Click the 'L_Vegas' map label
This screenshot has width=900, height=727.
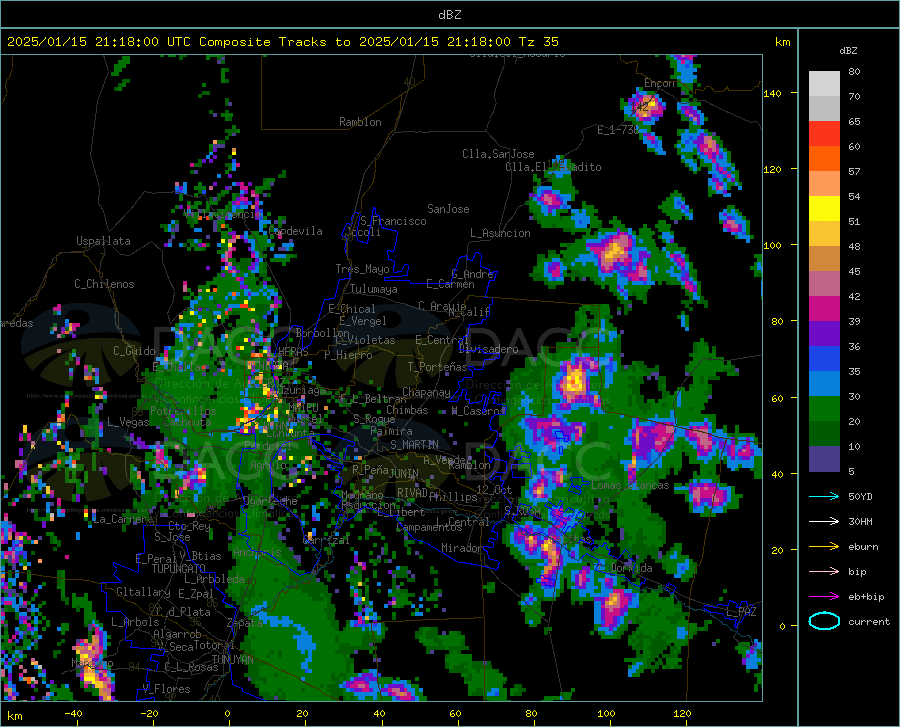point(128,422)
